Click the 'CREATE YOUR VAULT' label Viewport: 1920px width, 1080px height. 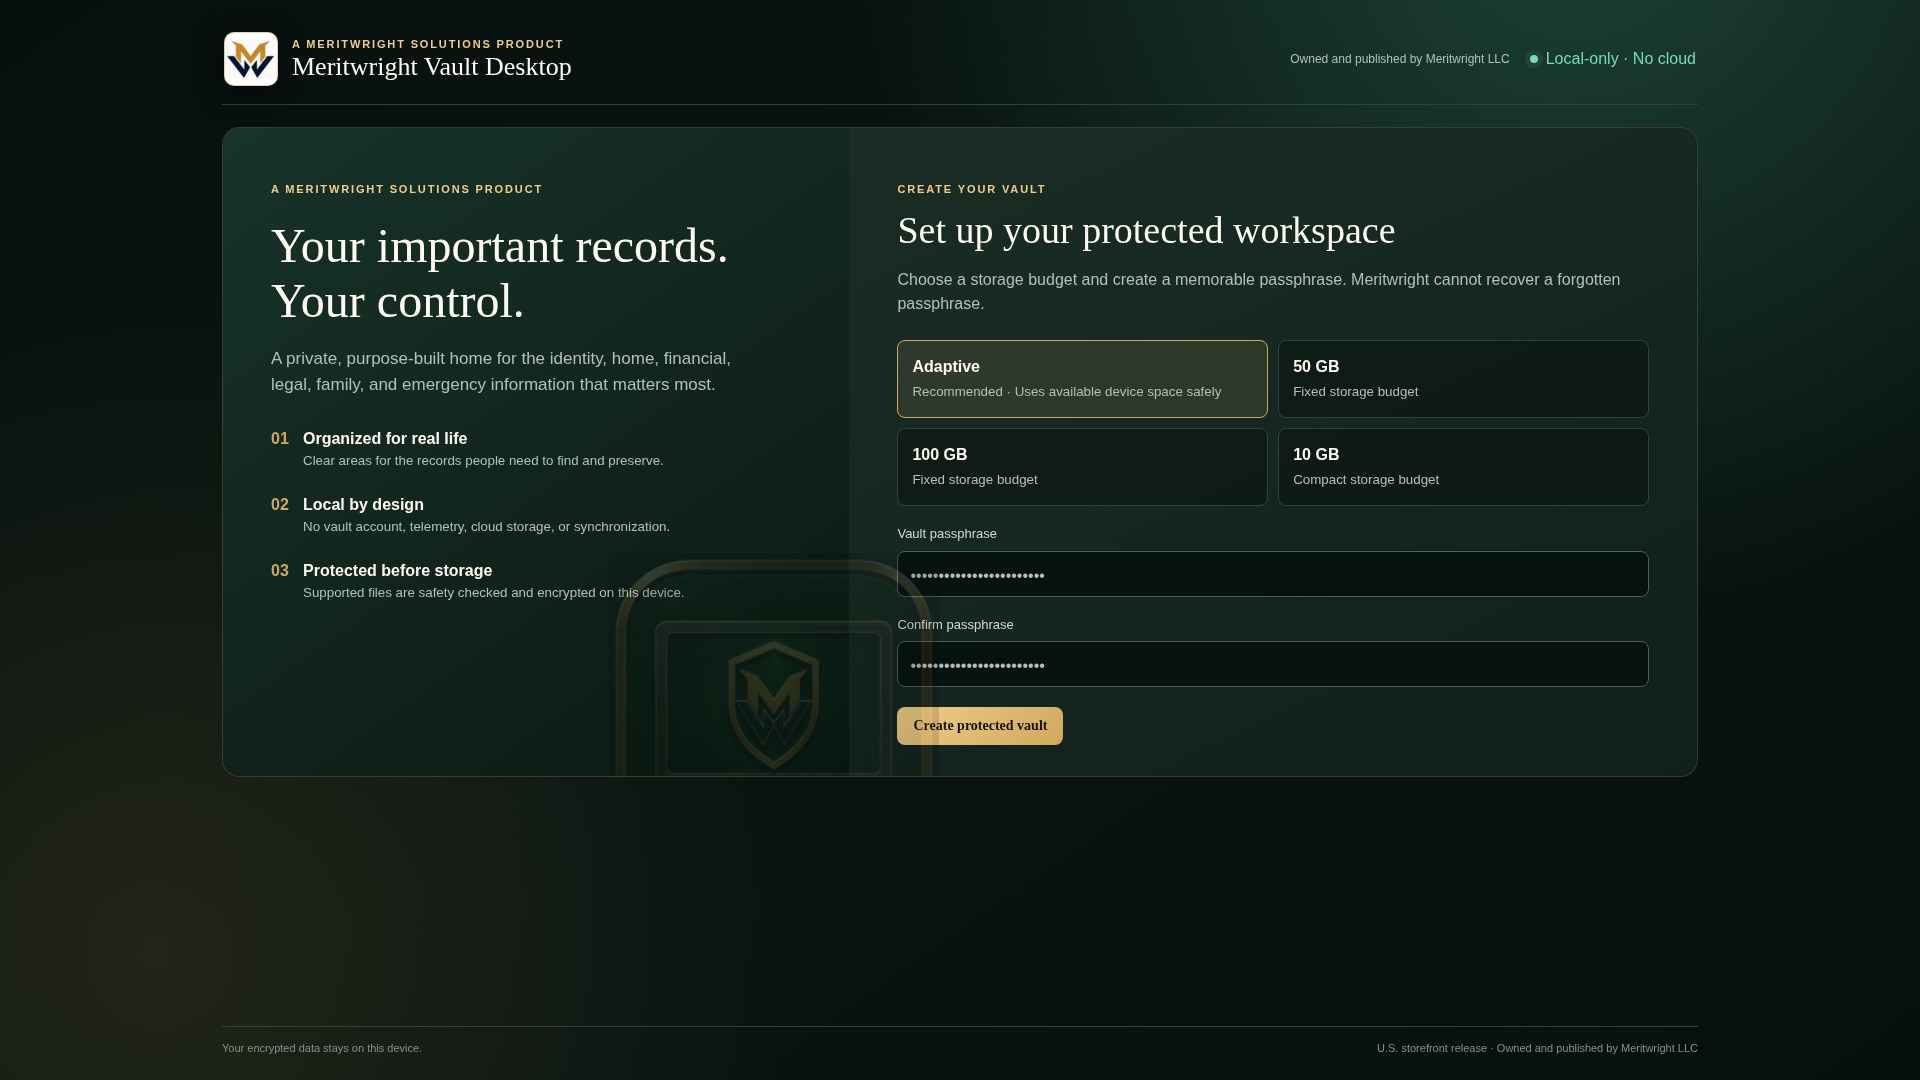point(971,189)
